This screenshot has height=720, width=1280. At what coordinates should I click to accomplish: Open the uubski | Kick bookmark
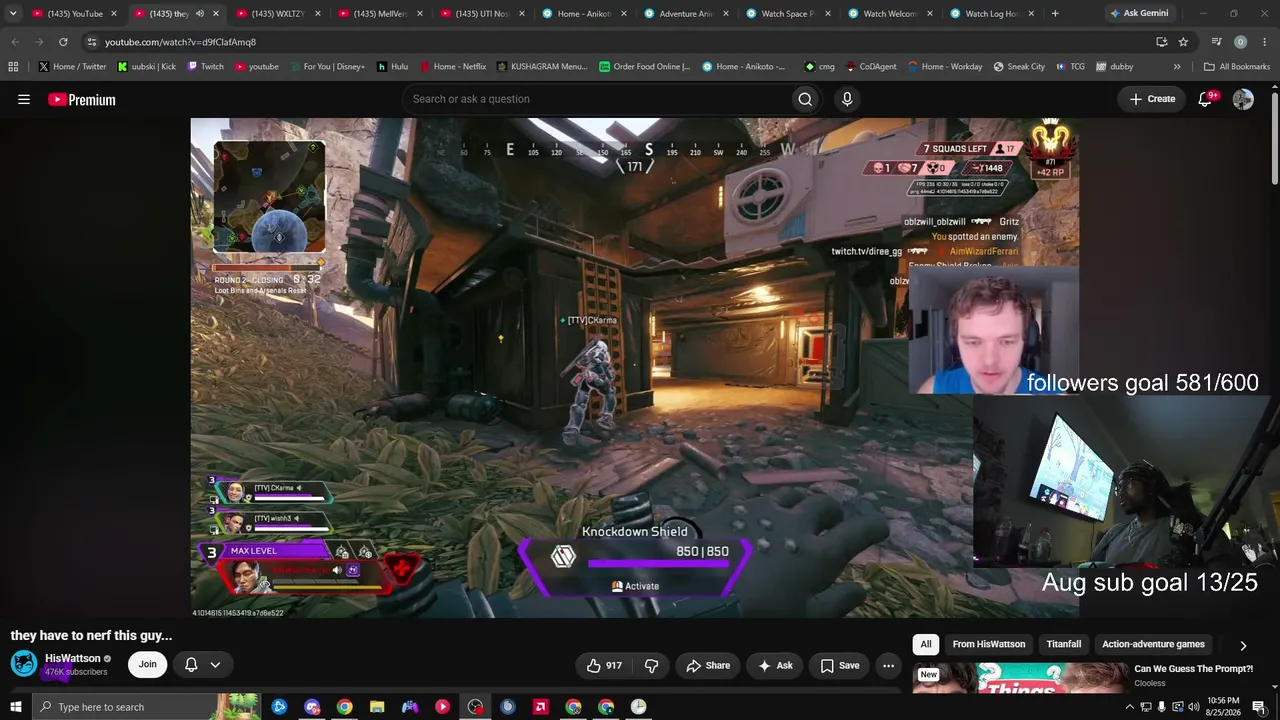tap(146, 67)
